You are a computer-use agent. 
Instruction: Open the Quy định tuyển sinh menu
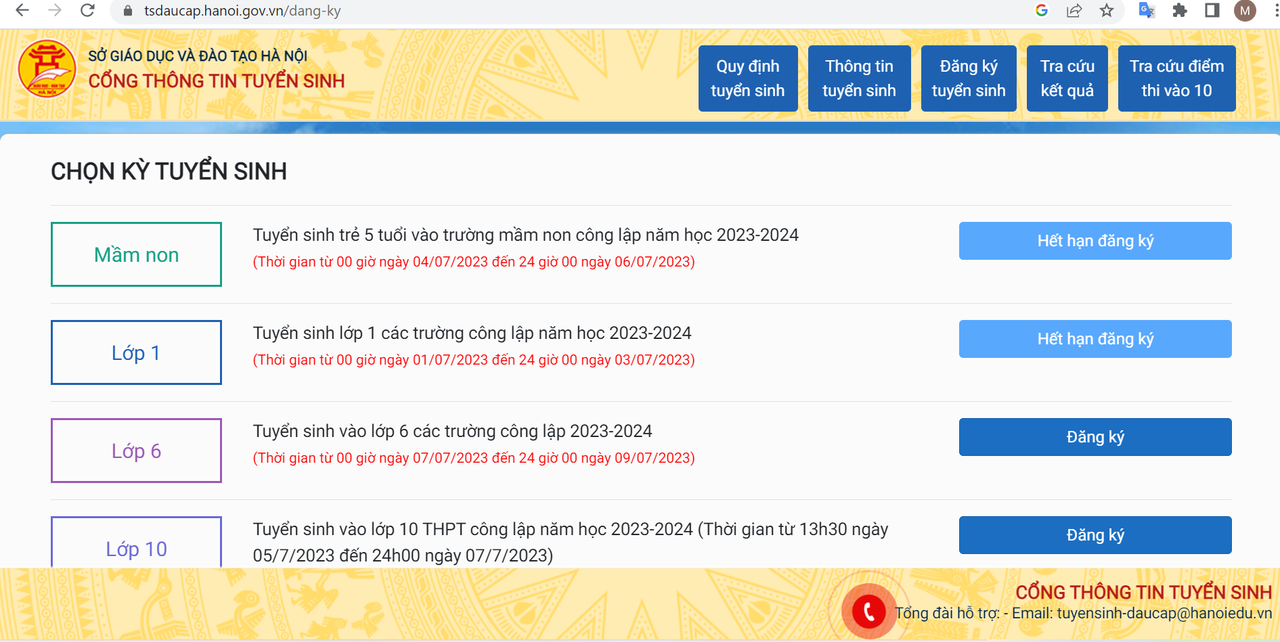(x=748, y=78)
